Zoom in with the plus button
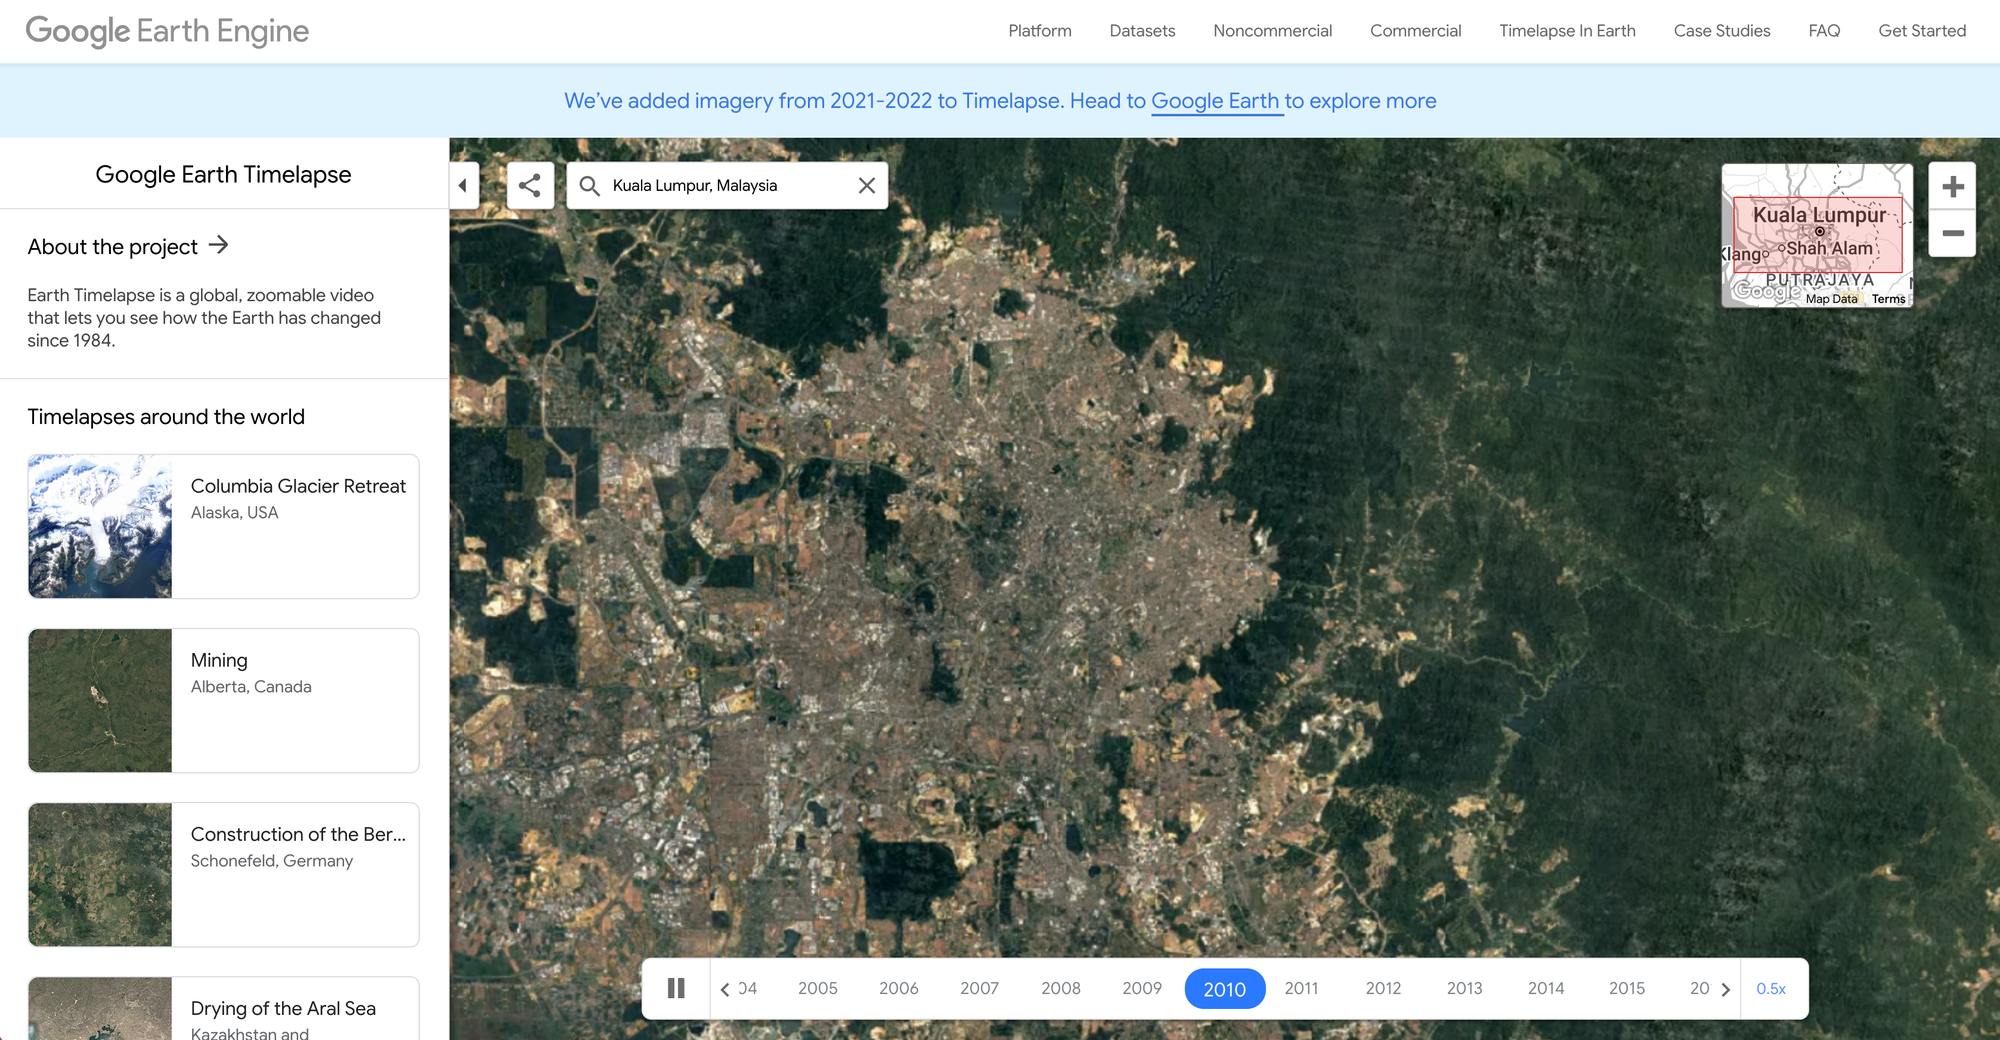 1952,186
